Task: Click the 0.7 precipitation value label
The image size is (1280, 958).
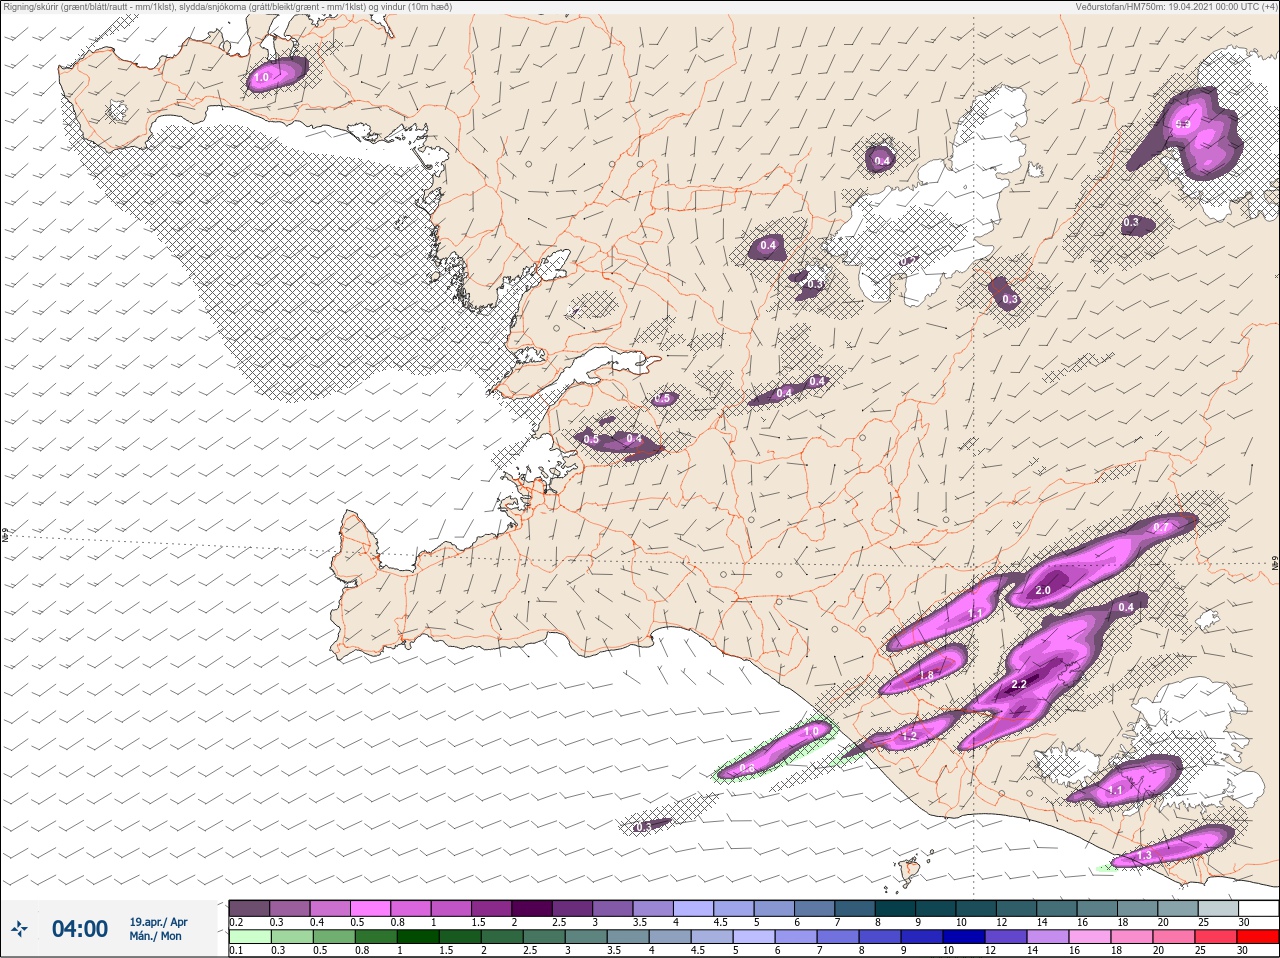Action: tap(1161, 527)
